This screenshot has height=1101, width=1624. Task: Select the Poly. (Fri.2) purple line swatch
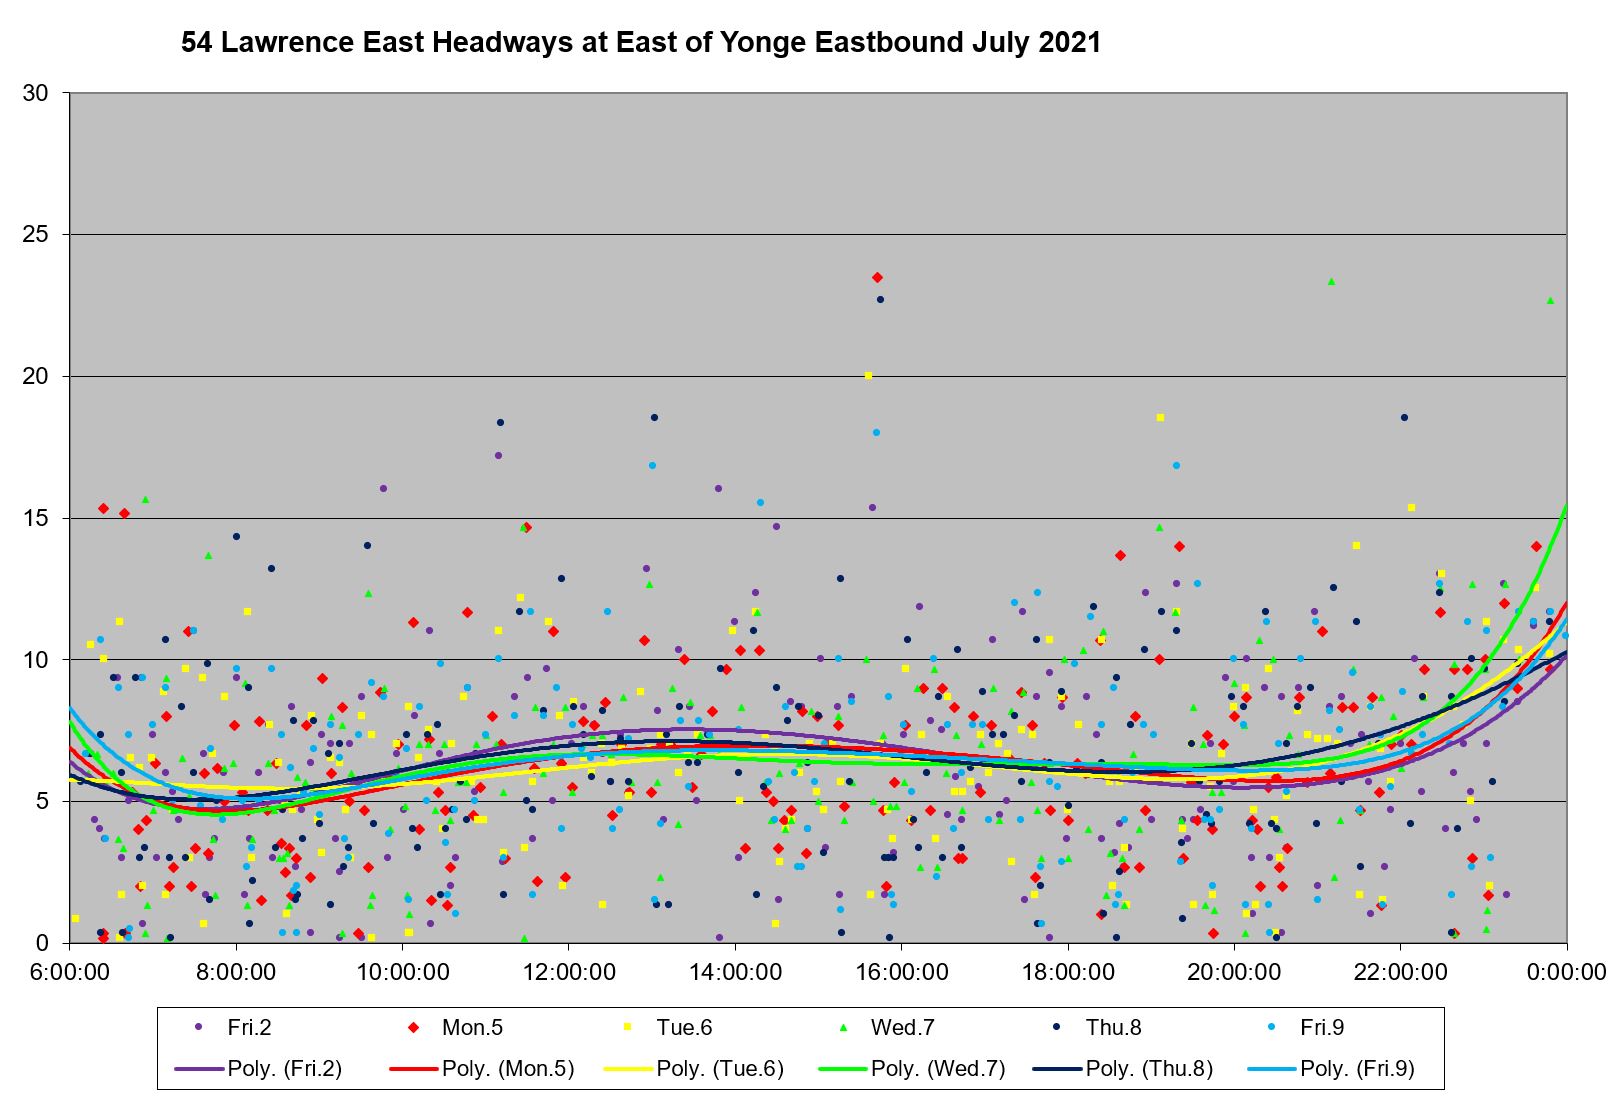click(199, 1069)
